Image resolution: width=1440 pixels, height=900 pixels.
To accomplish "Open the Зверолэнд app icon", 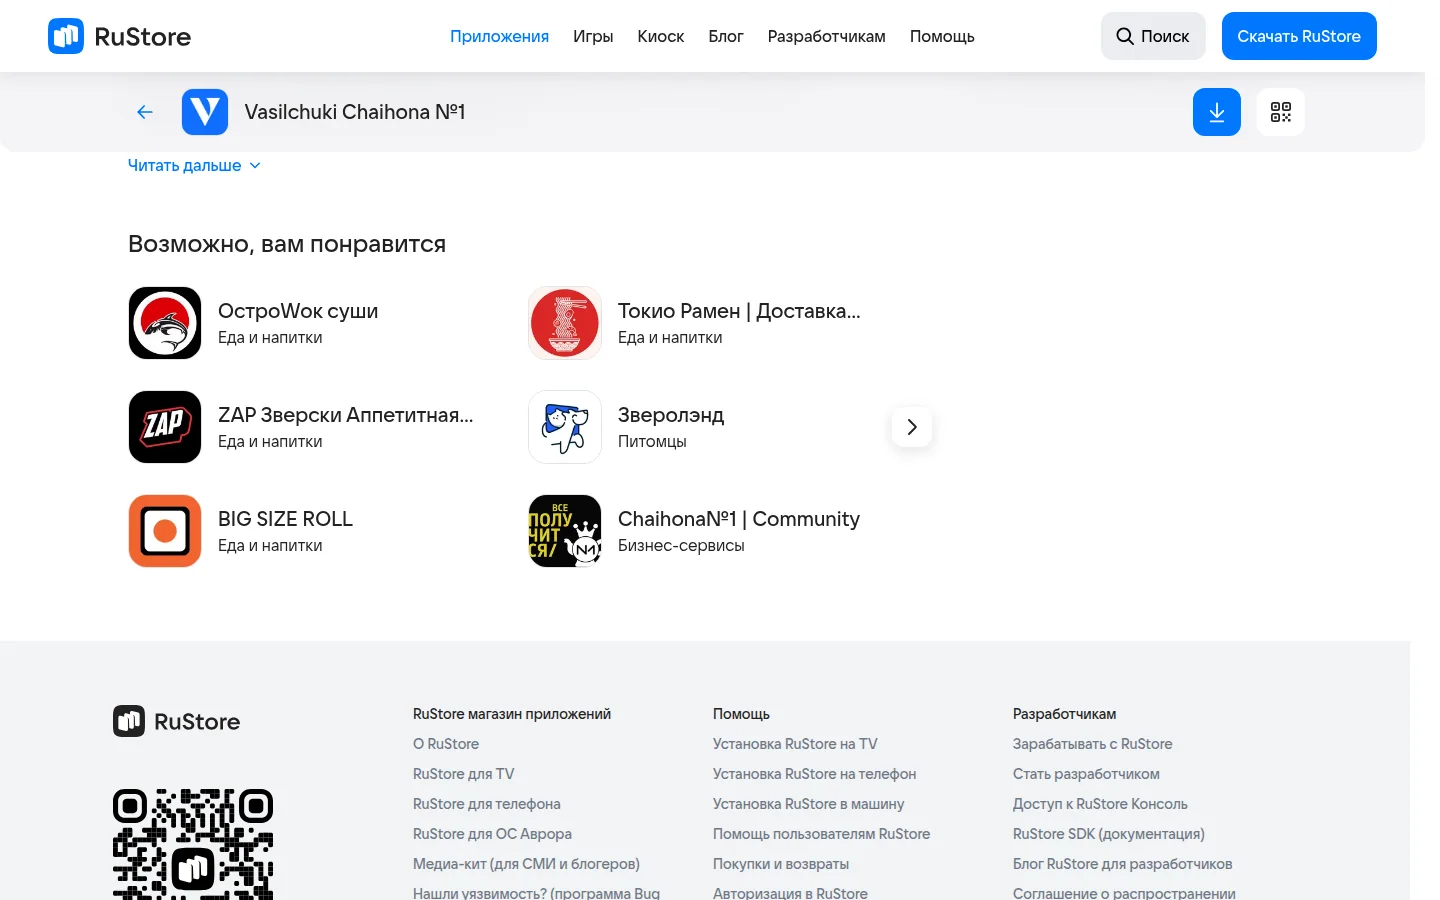I will tap(565, 427).
